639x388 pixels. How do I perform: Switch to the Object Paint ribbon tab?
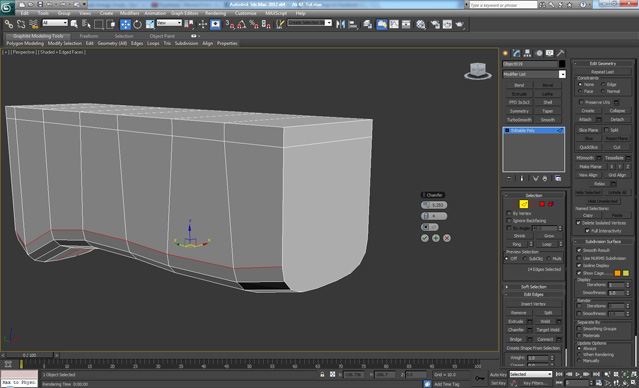point(162,36)
